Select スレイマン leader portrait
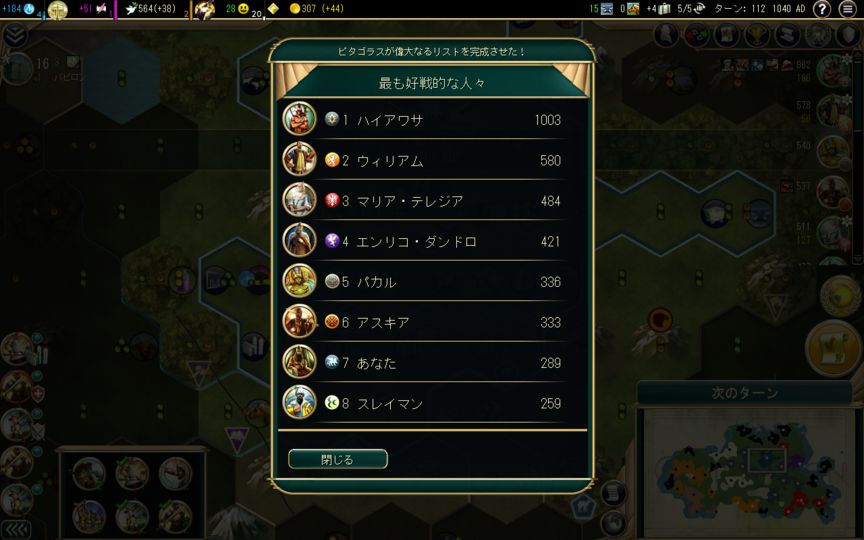The height and width of the screenshot is (540, 864). pos(299,402)
